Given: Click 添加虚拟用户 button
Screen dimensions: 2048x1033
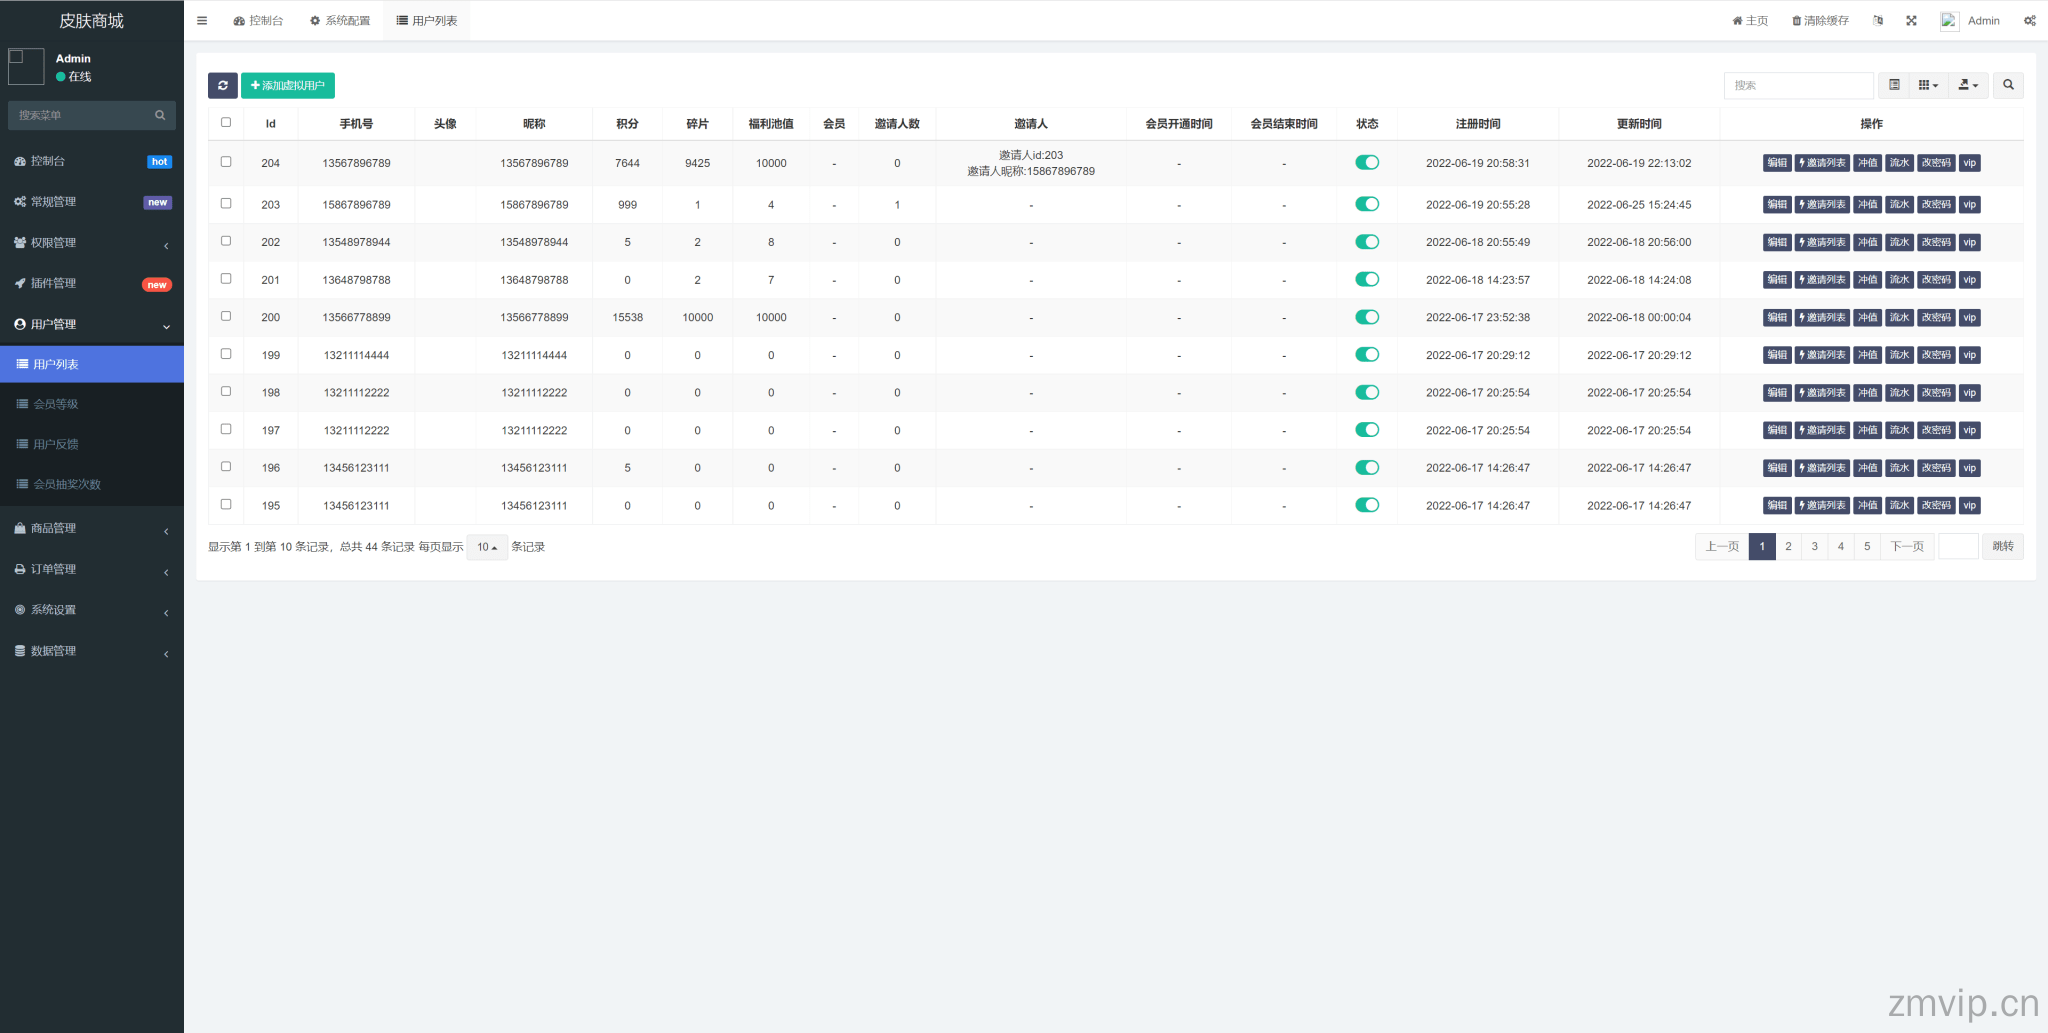Looking at the screenshot, I should tap(288, 85).
